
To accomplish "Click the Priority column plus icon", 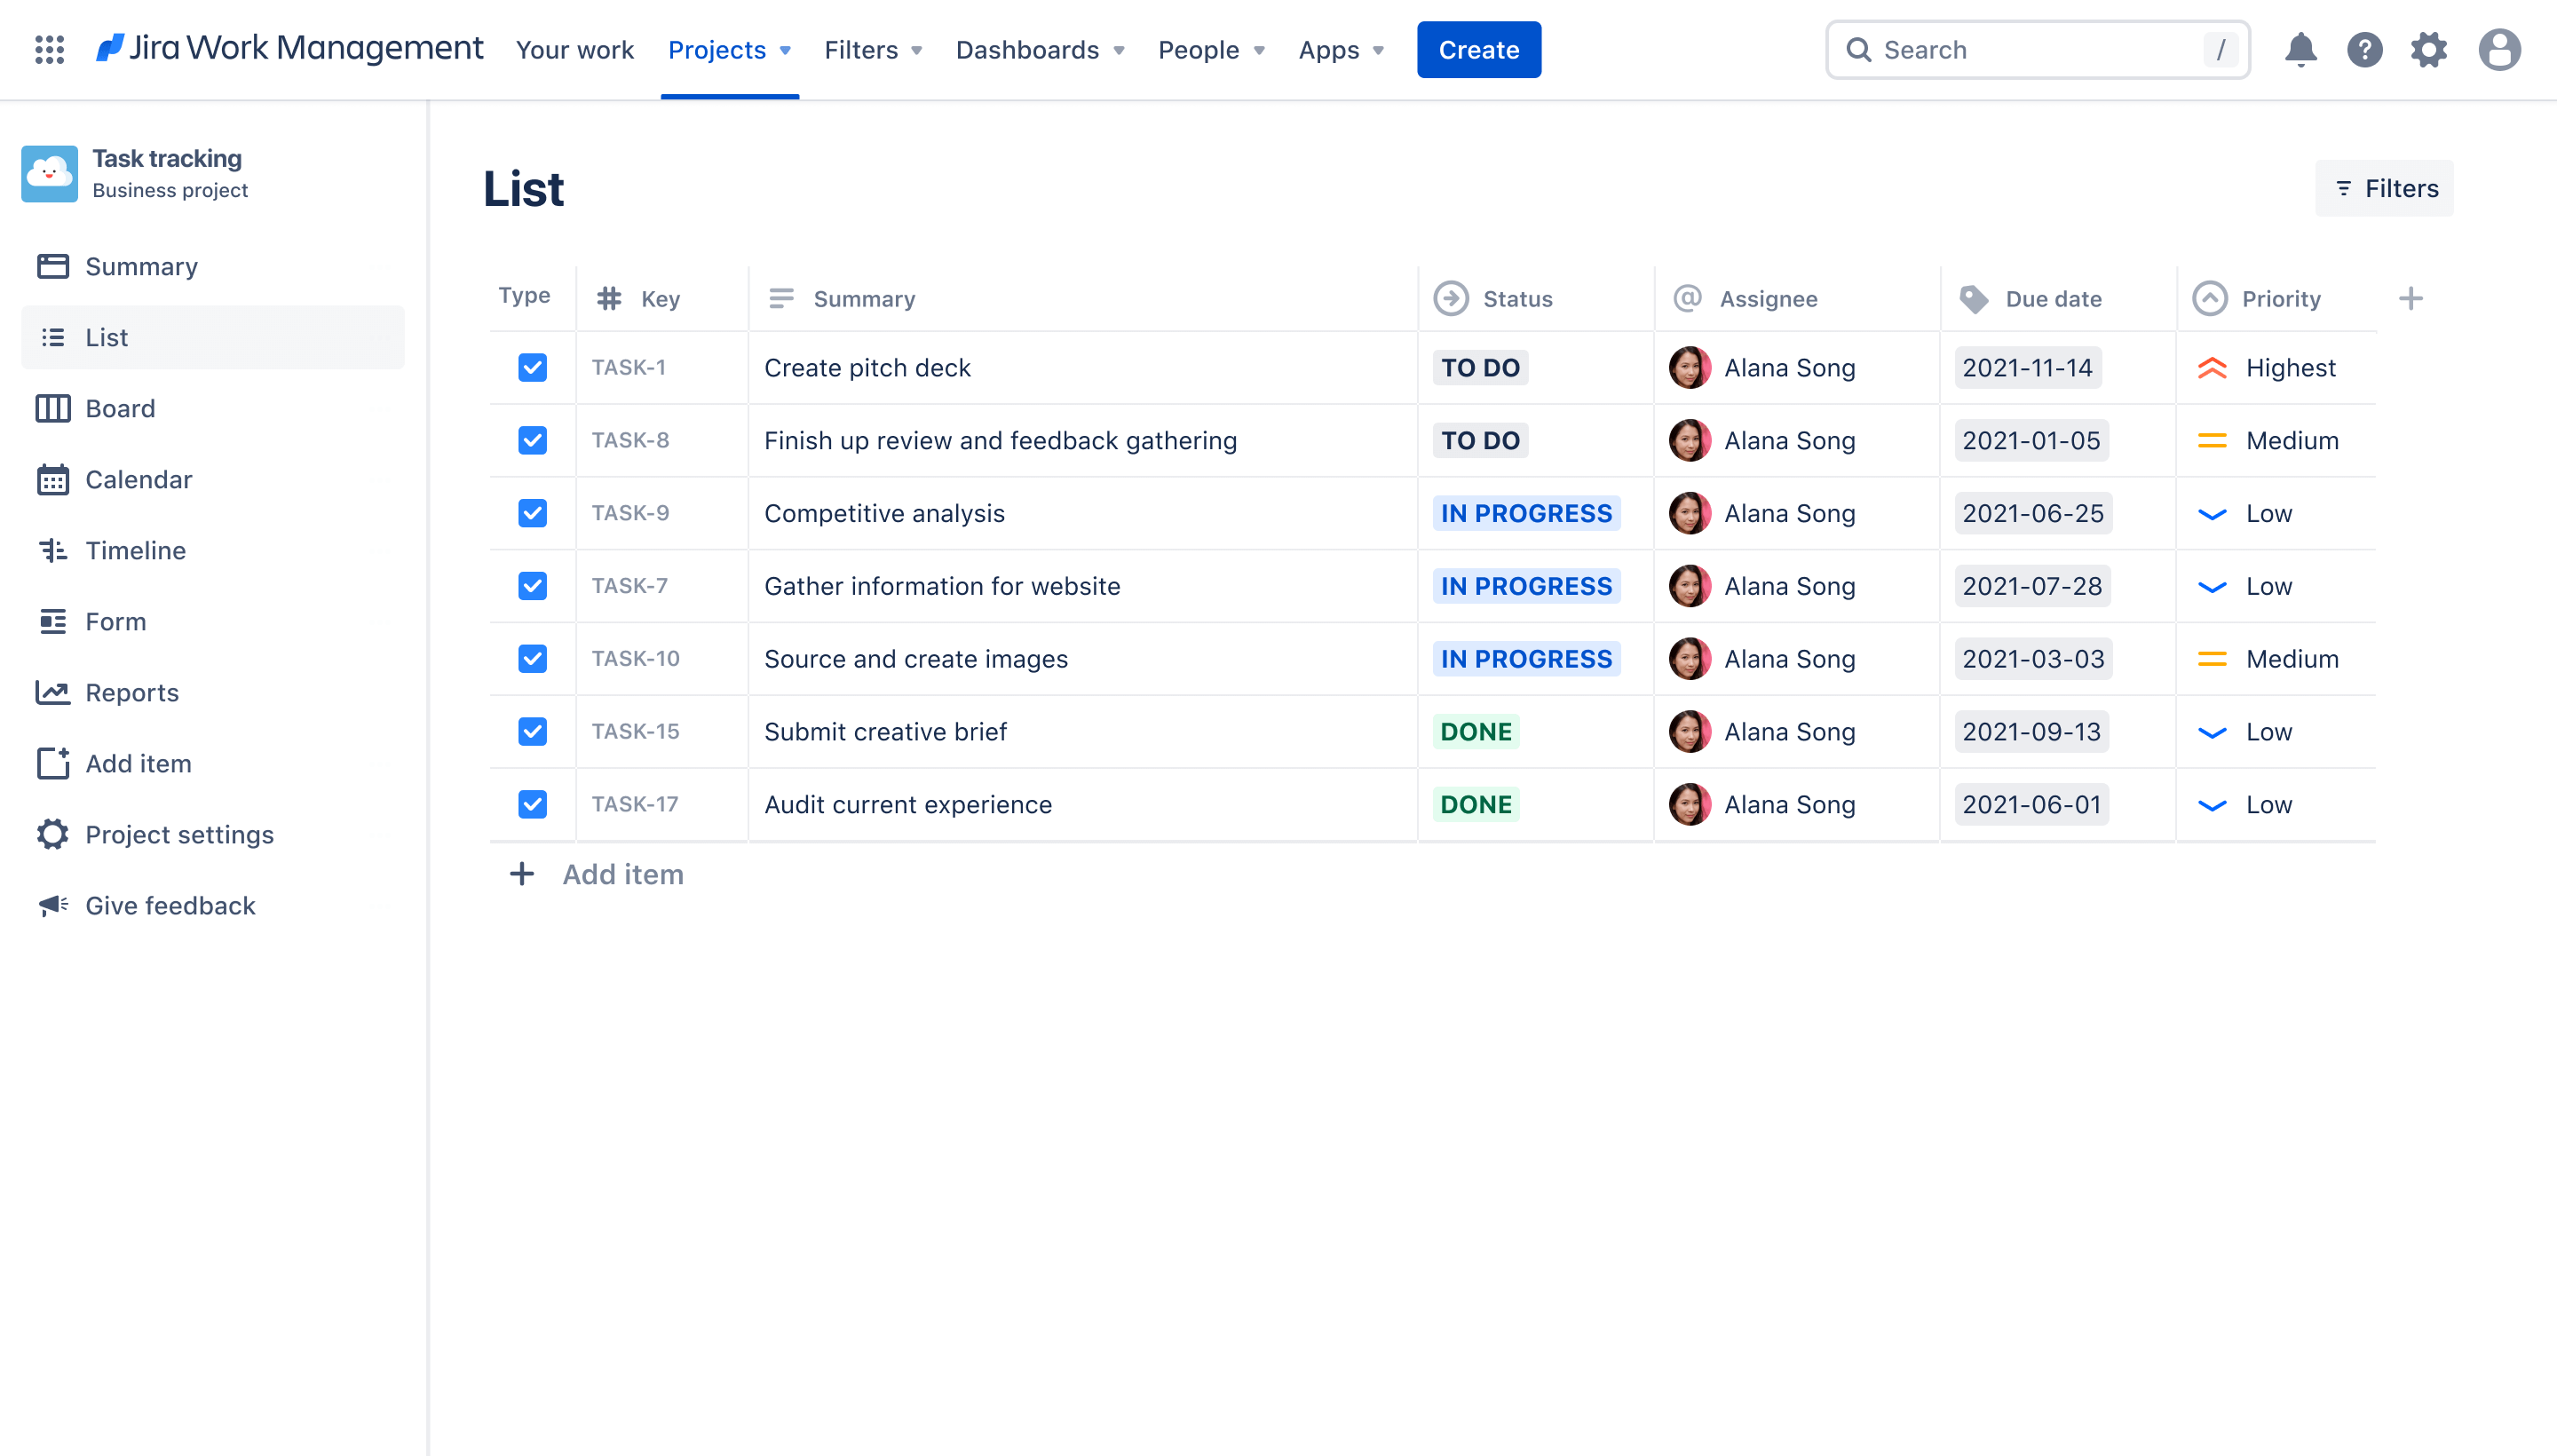I will click(2410, 297).
